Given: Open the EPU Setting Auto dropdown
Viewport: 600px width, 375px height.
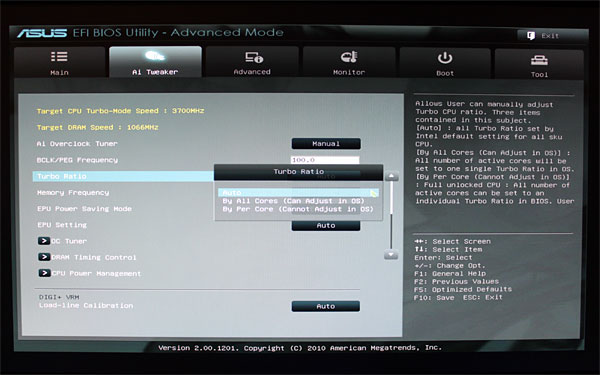Looking at the screenshot, I should (326, 226).
